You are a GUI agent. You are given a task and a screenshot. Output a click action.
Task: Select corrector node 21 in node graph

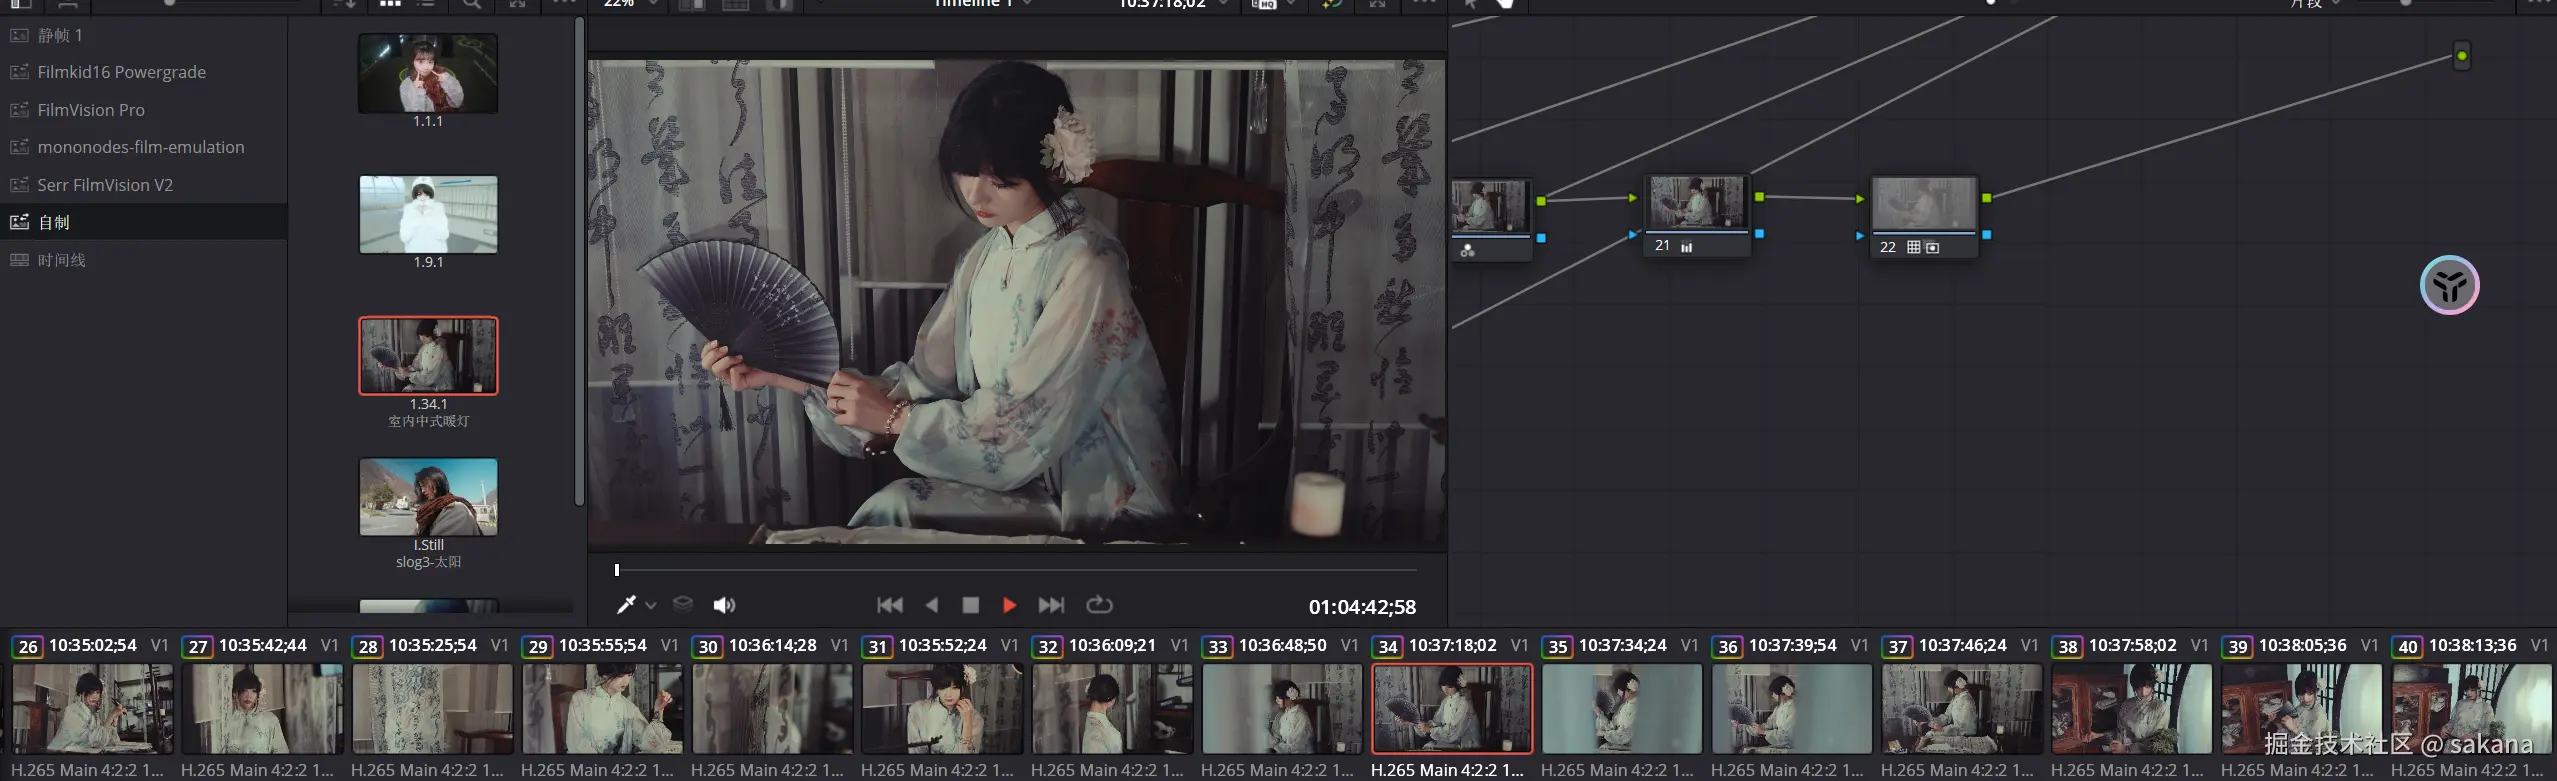click(x=1696, y=205)
